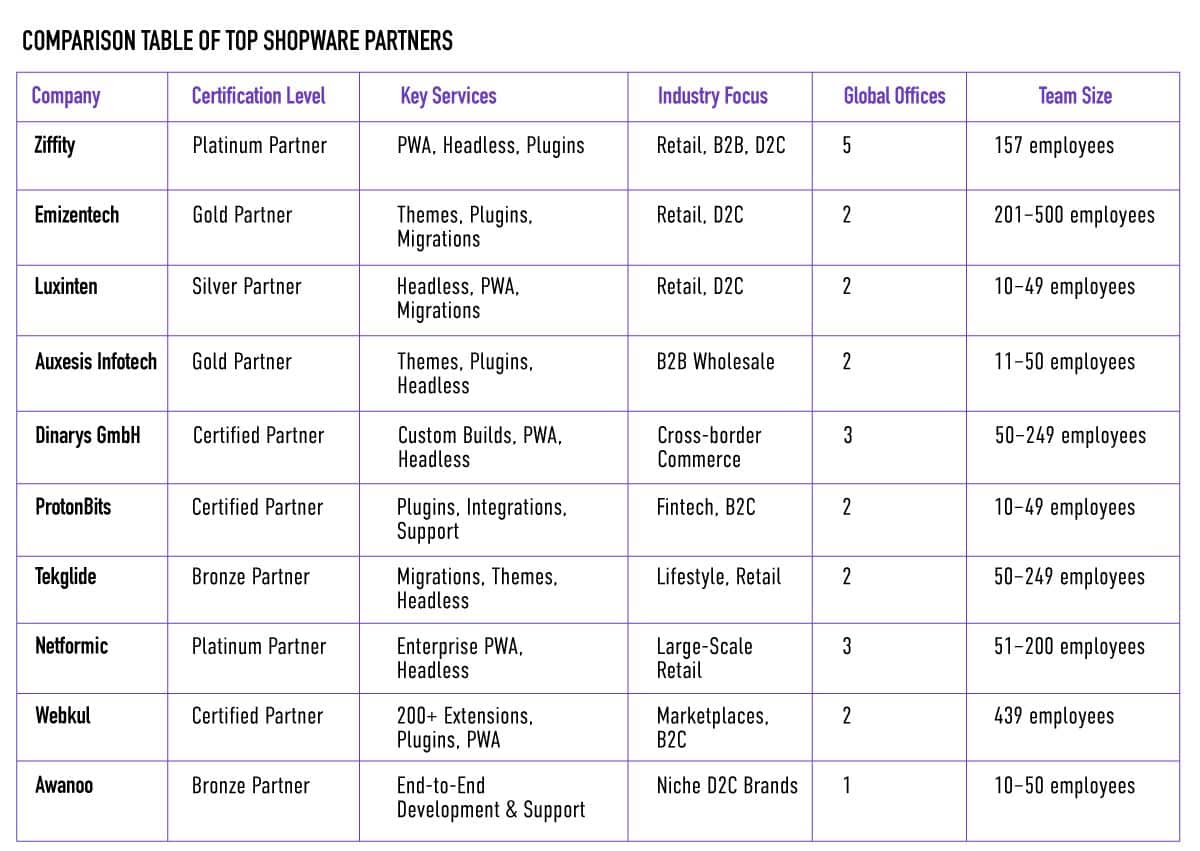Select the Key Services header cell
The width and height of the screenshot is (1200, 851).
448,96
